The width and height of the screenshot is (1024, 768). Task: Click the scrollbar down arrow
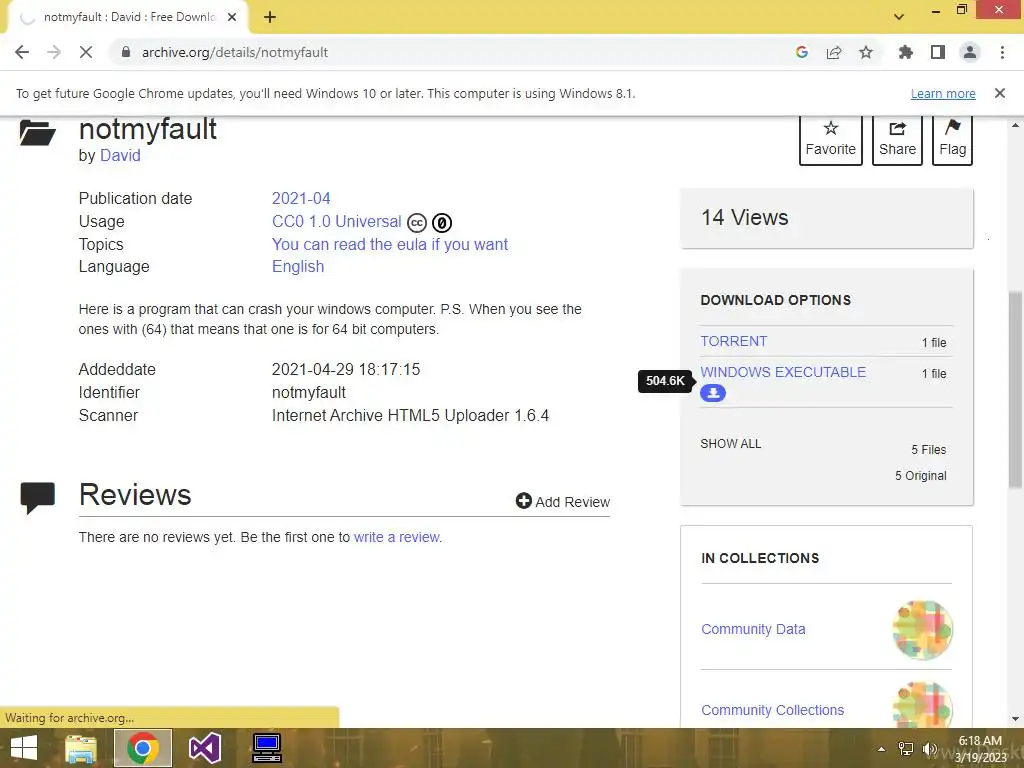1015,719
